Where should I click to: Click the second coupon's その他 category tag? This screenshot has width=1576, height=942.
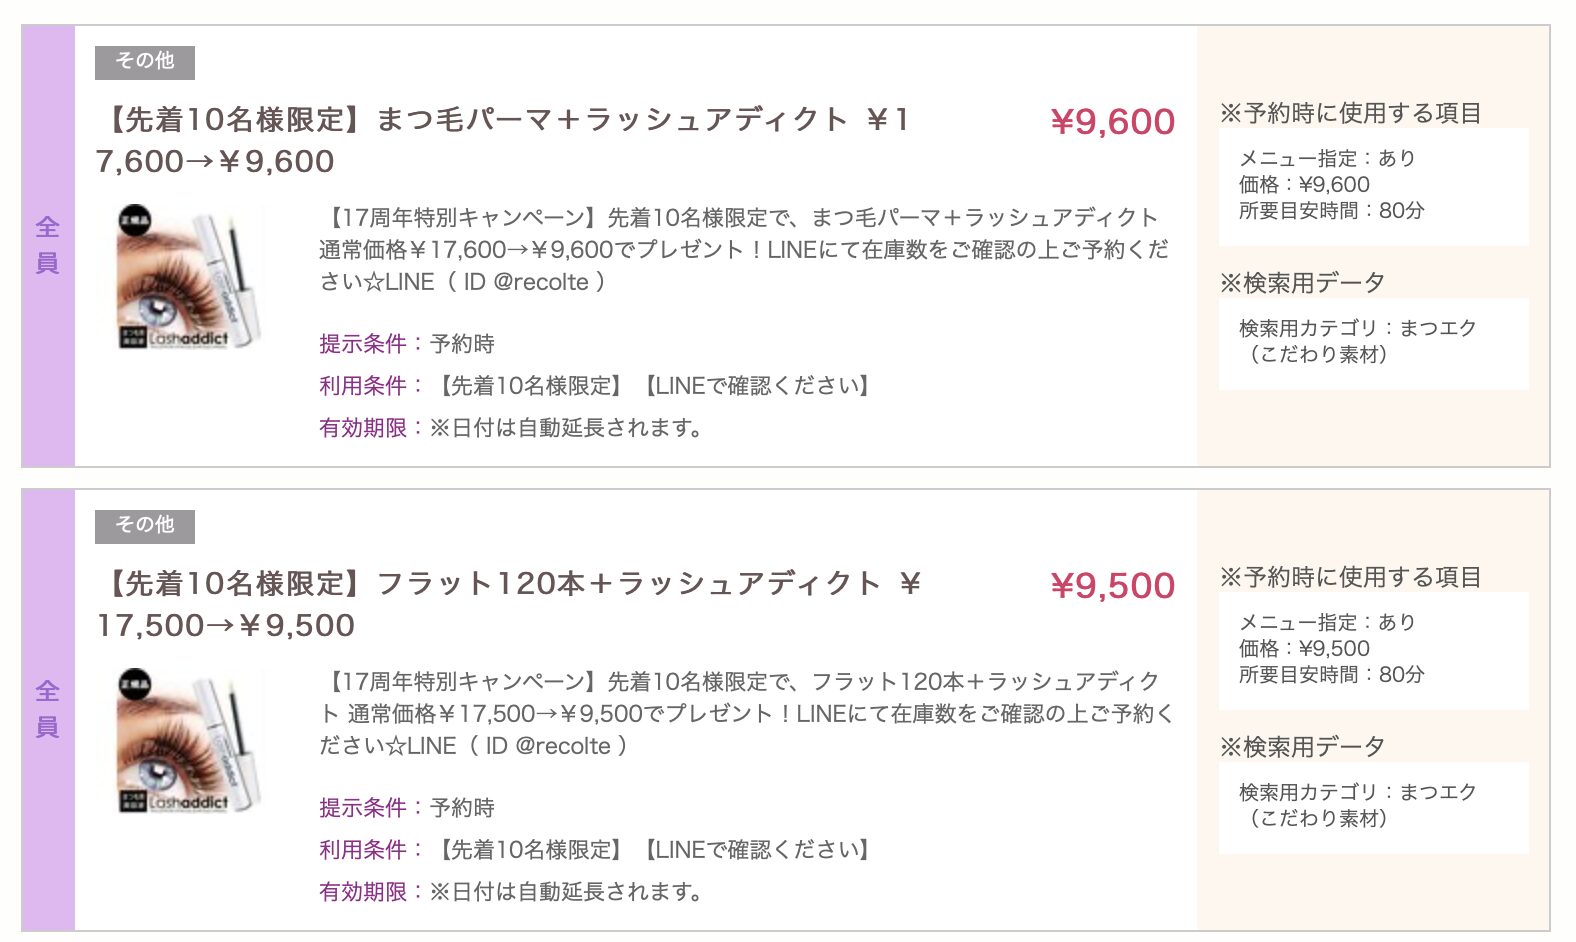tap(145, 526)
